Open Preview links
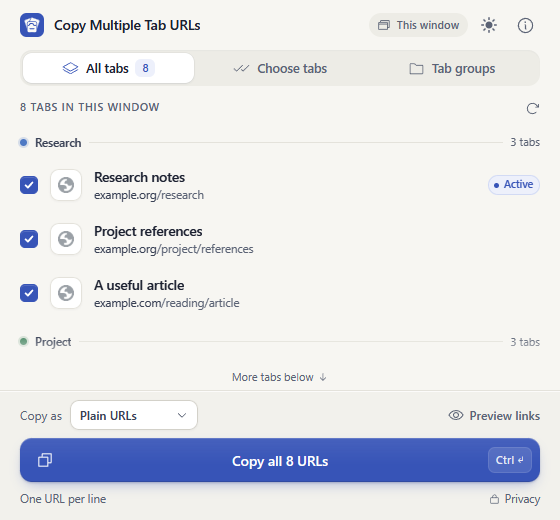The width and height of the screenshot is (560, 520). tap(494, 416)
